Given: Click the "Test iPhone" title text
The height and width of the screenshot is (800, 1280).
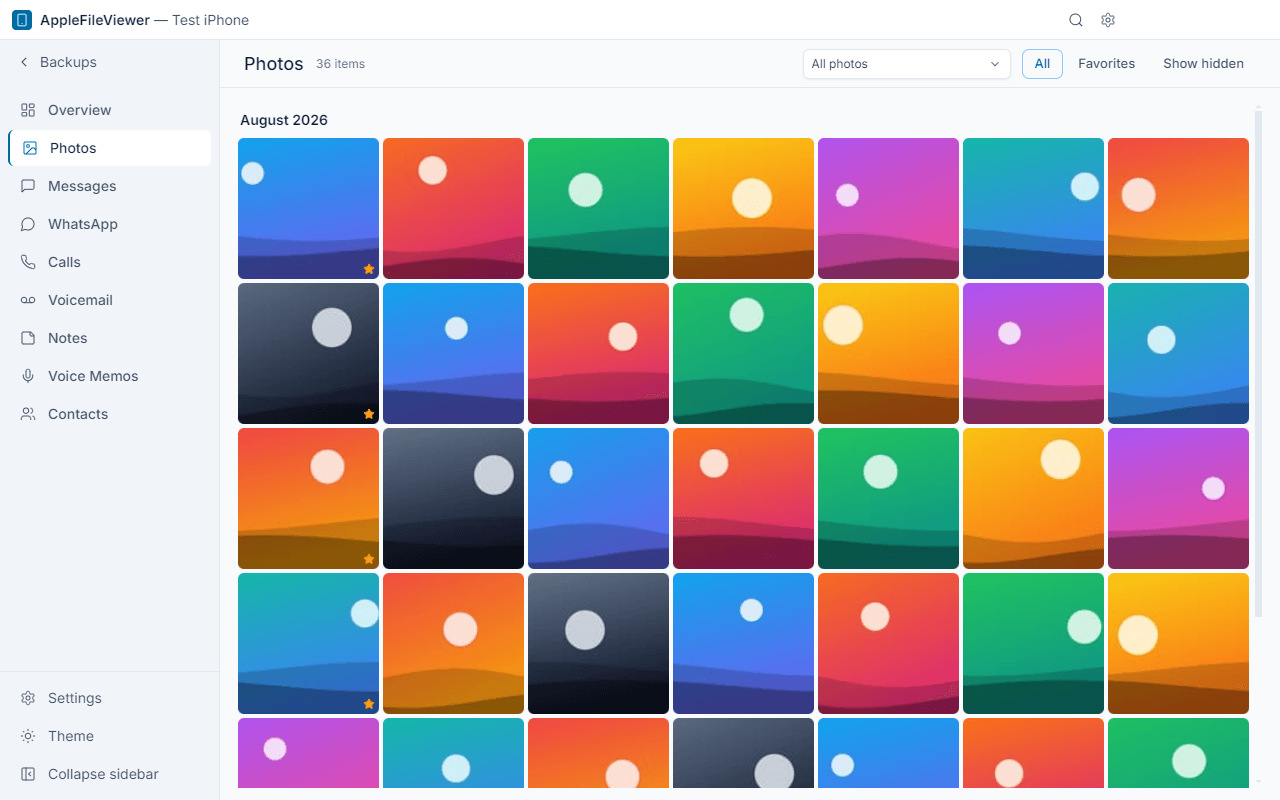Looking at the screenshot, I should 210,20.
